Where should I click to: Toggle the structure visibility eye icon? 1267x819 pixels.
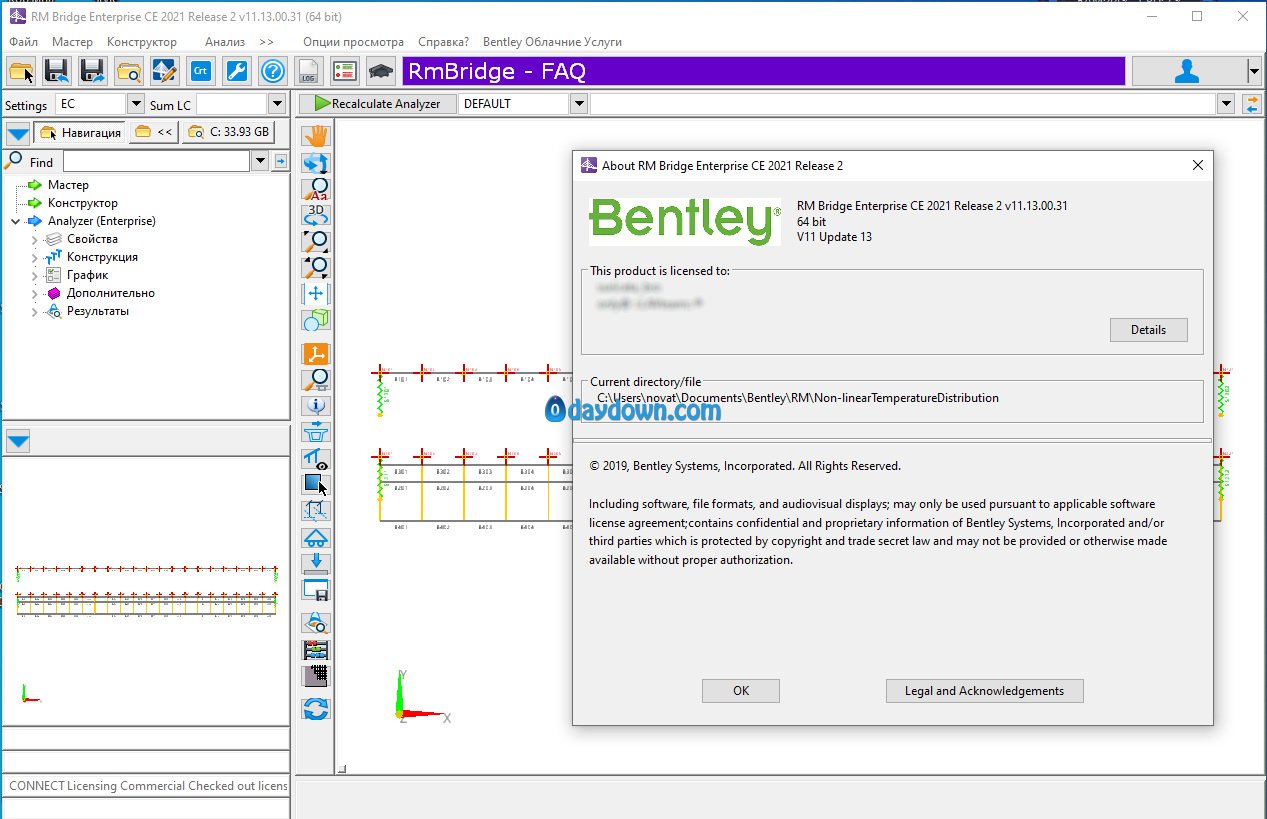[316, 459]
